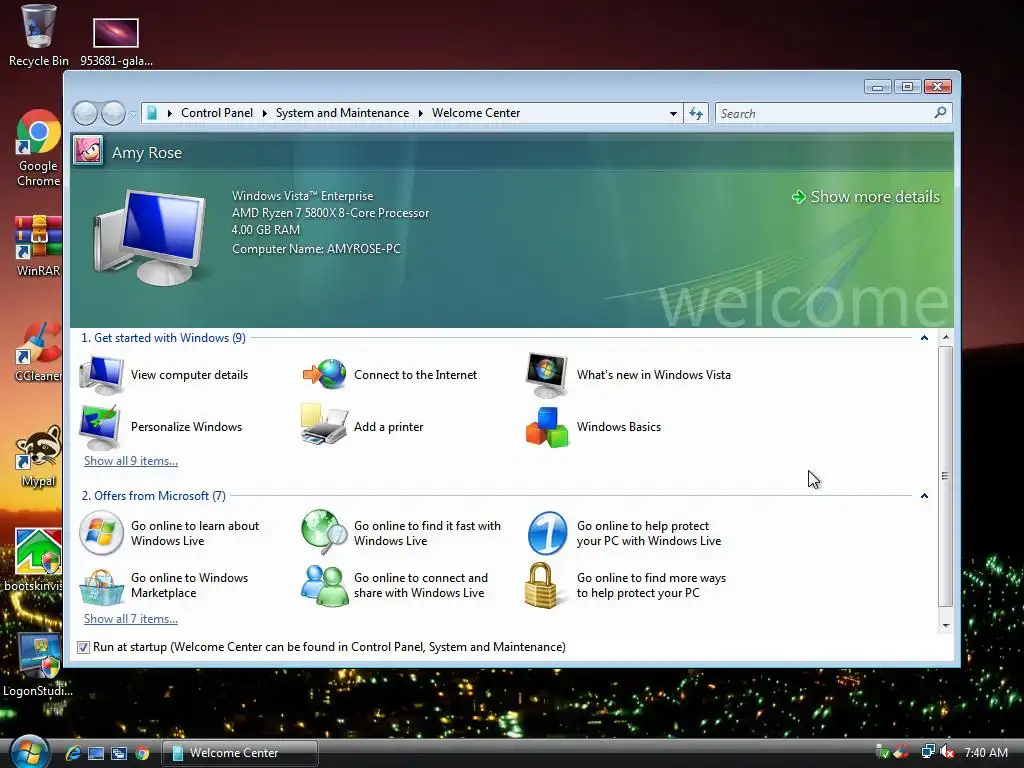Click Welcome Center breadcrumb

pos(476,113)
